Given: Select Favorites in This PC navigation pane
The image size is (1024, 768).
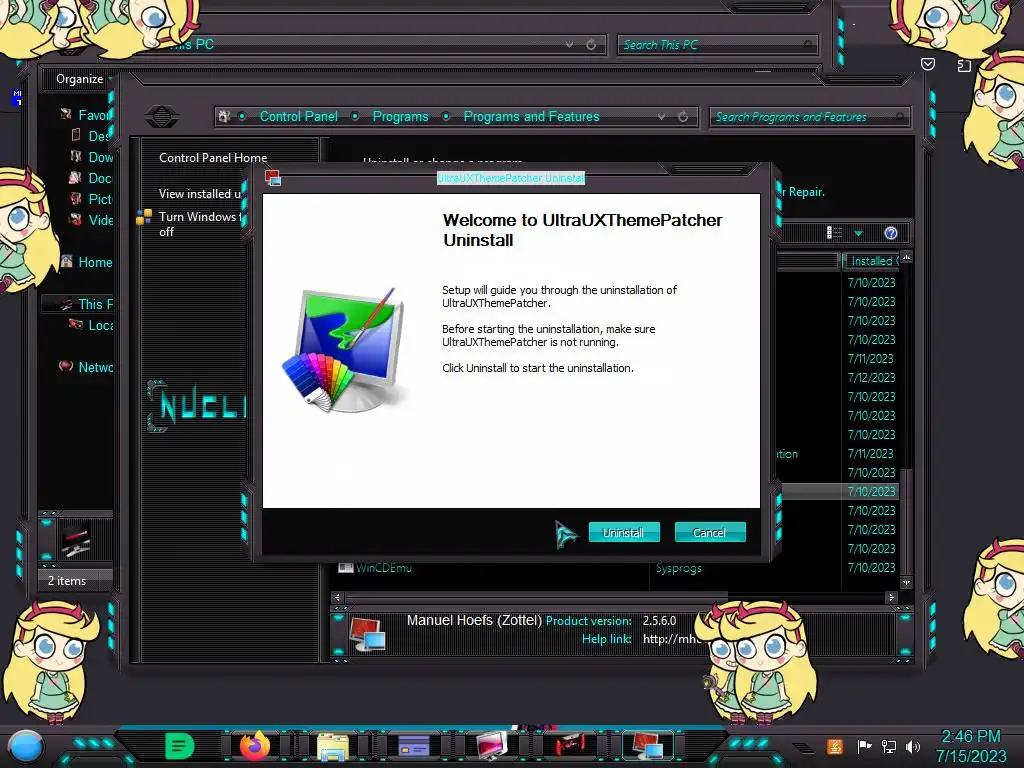Looking at the screenshot, I should pos(95,115).
